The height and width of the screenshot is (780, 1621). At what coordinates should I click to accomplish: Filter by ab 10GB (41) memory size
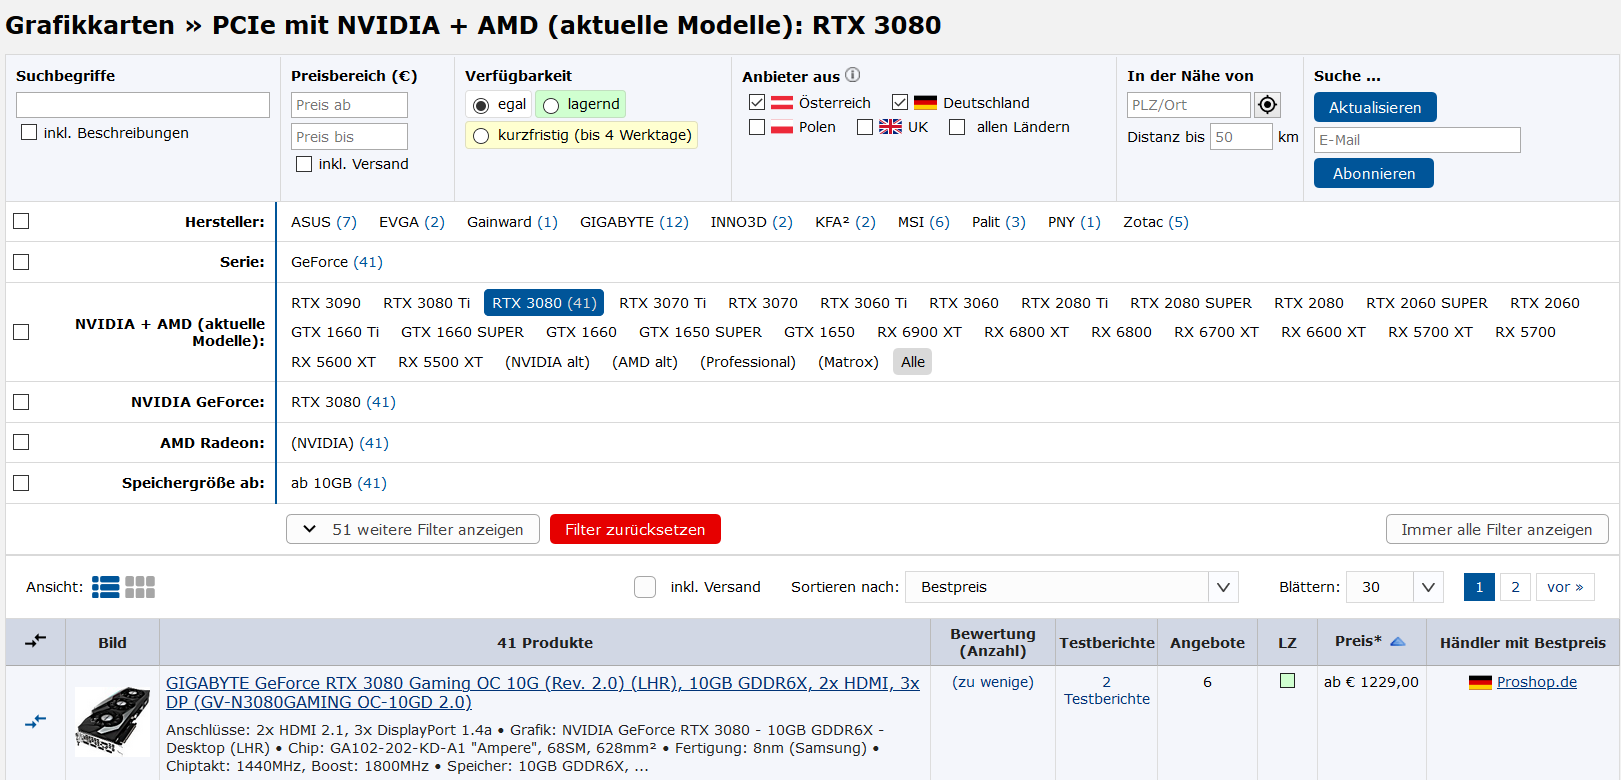tap(339, 483)
